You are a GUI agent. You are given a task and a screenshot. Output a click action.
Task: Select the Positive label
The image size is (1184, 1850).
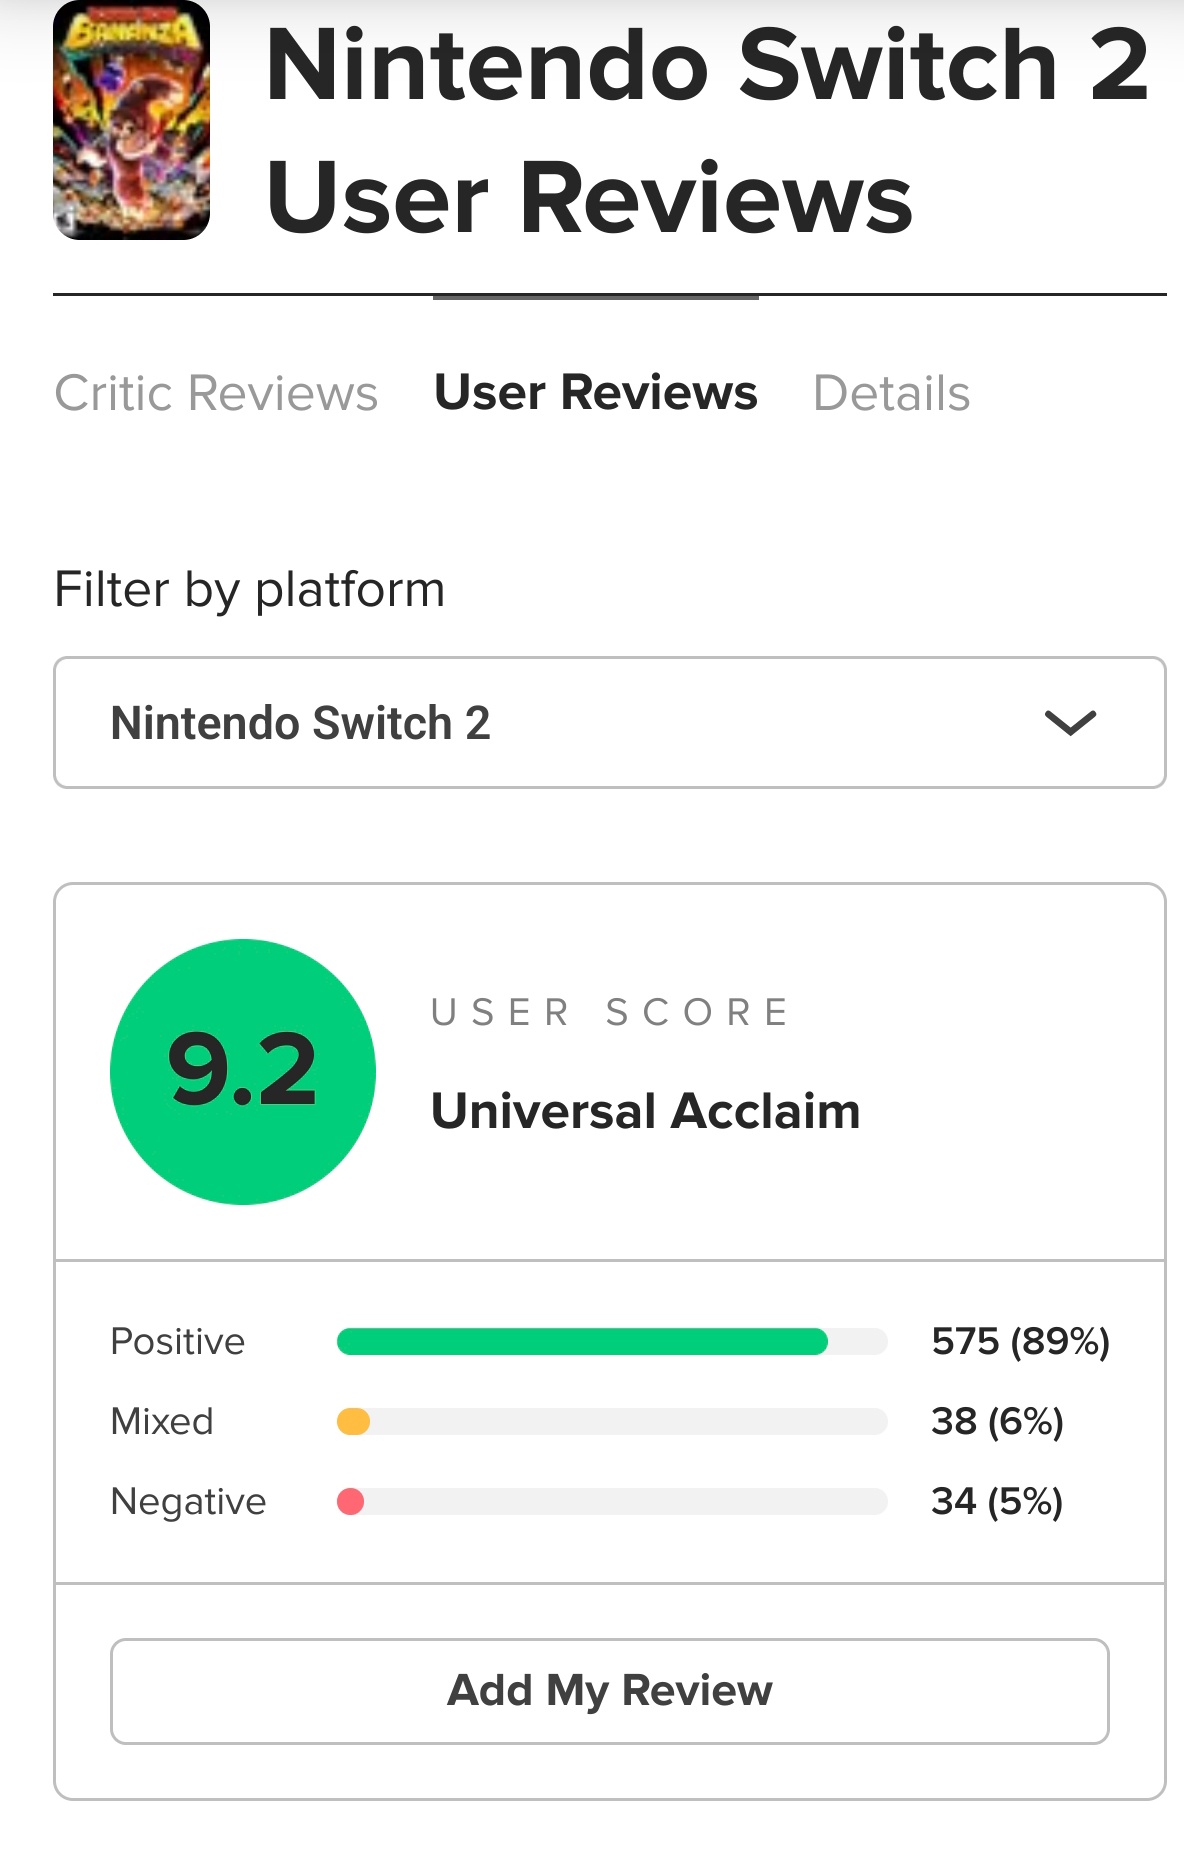coord(178,1341)
